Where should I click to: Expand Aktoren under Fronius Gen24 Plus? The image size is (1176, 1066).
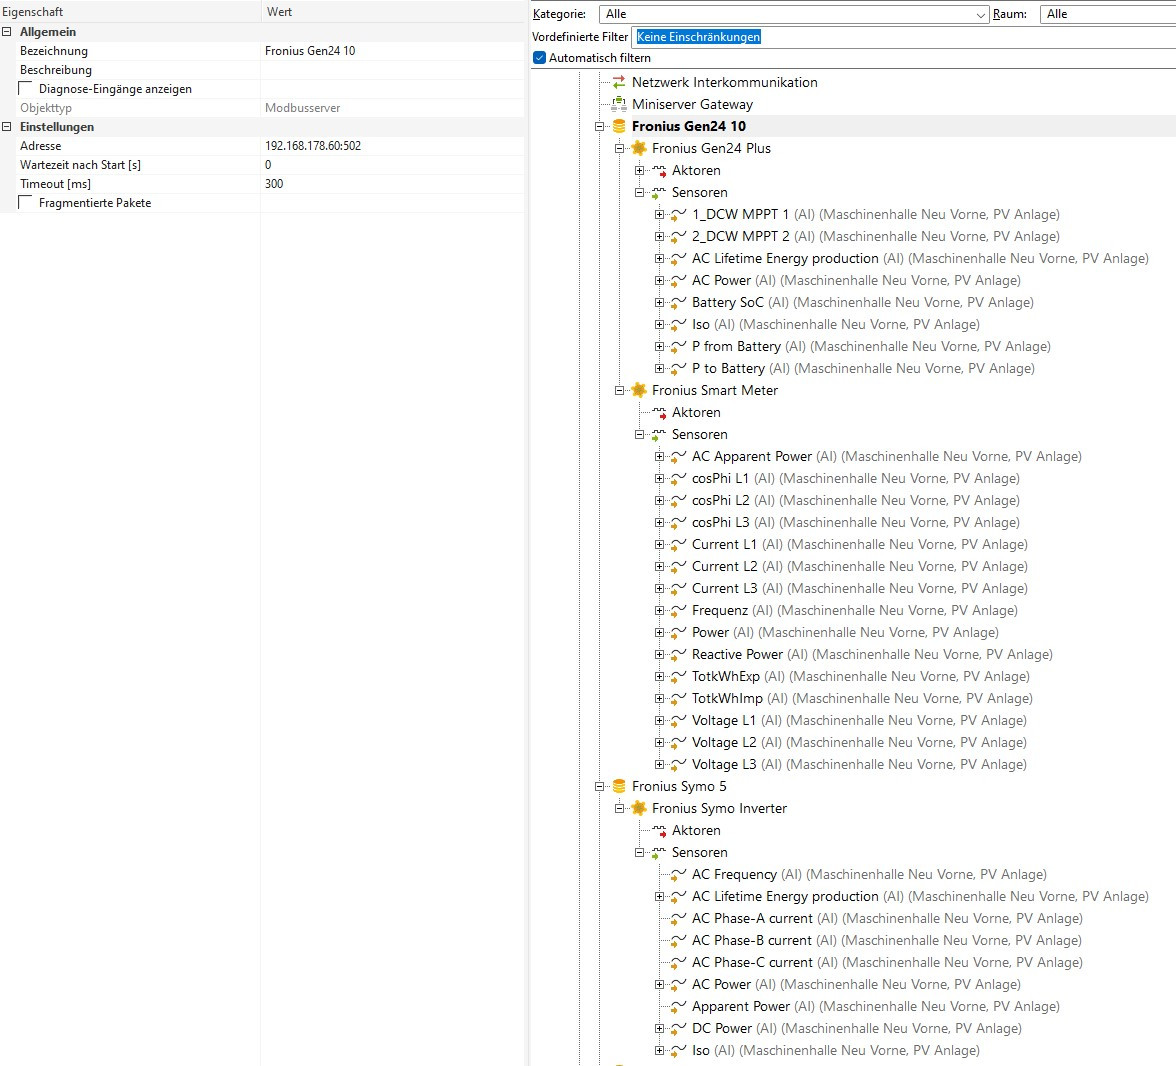[x=639, y=170]
